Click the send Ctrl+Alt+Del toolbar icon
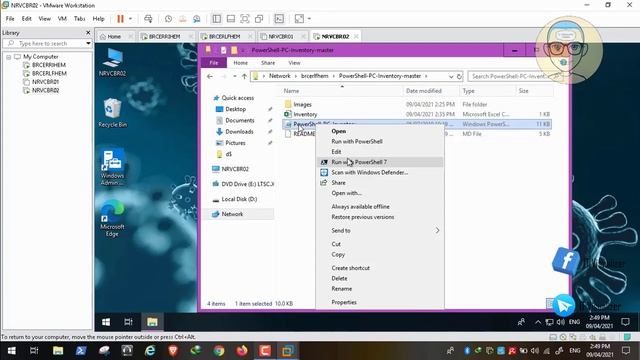 (x=148, y=19)
